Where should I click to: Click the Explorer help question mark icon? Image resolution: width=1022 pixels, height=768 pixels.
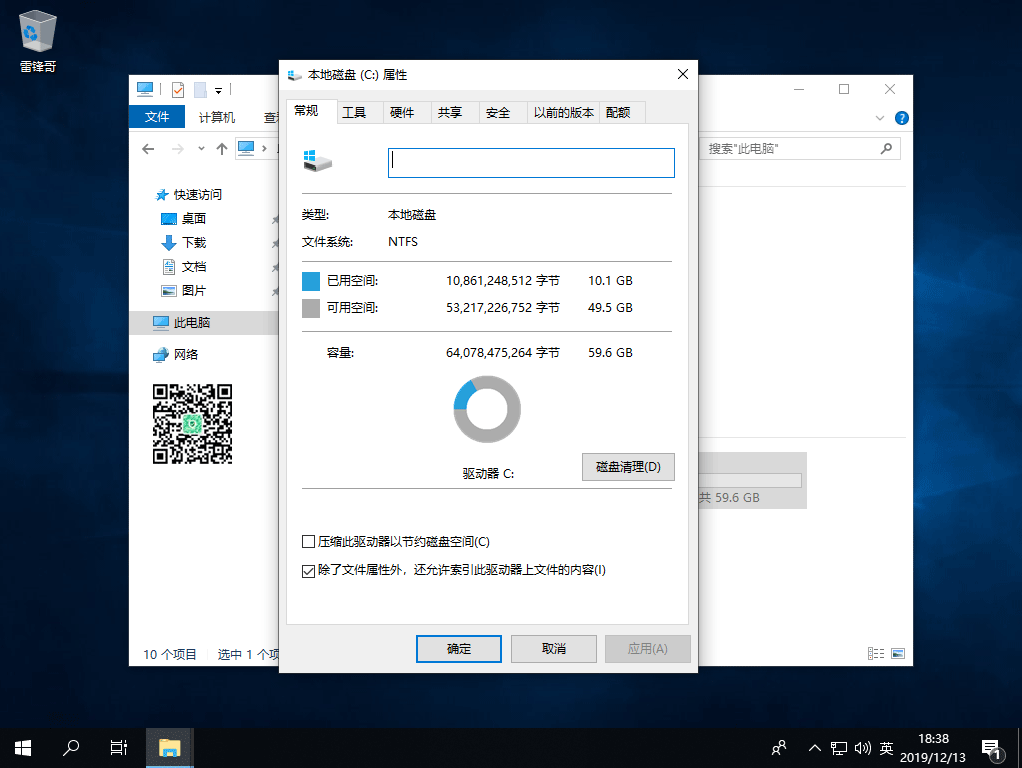[x=901, y=118]
